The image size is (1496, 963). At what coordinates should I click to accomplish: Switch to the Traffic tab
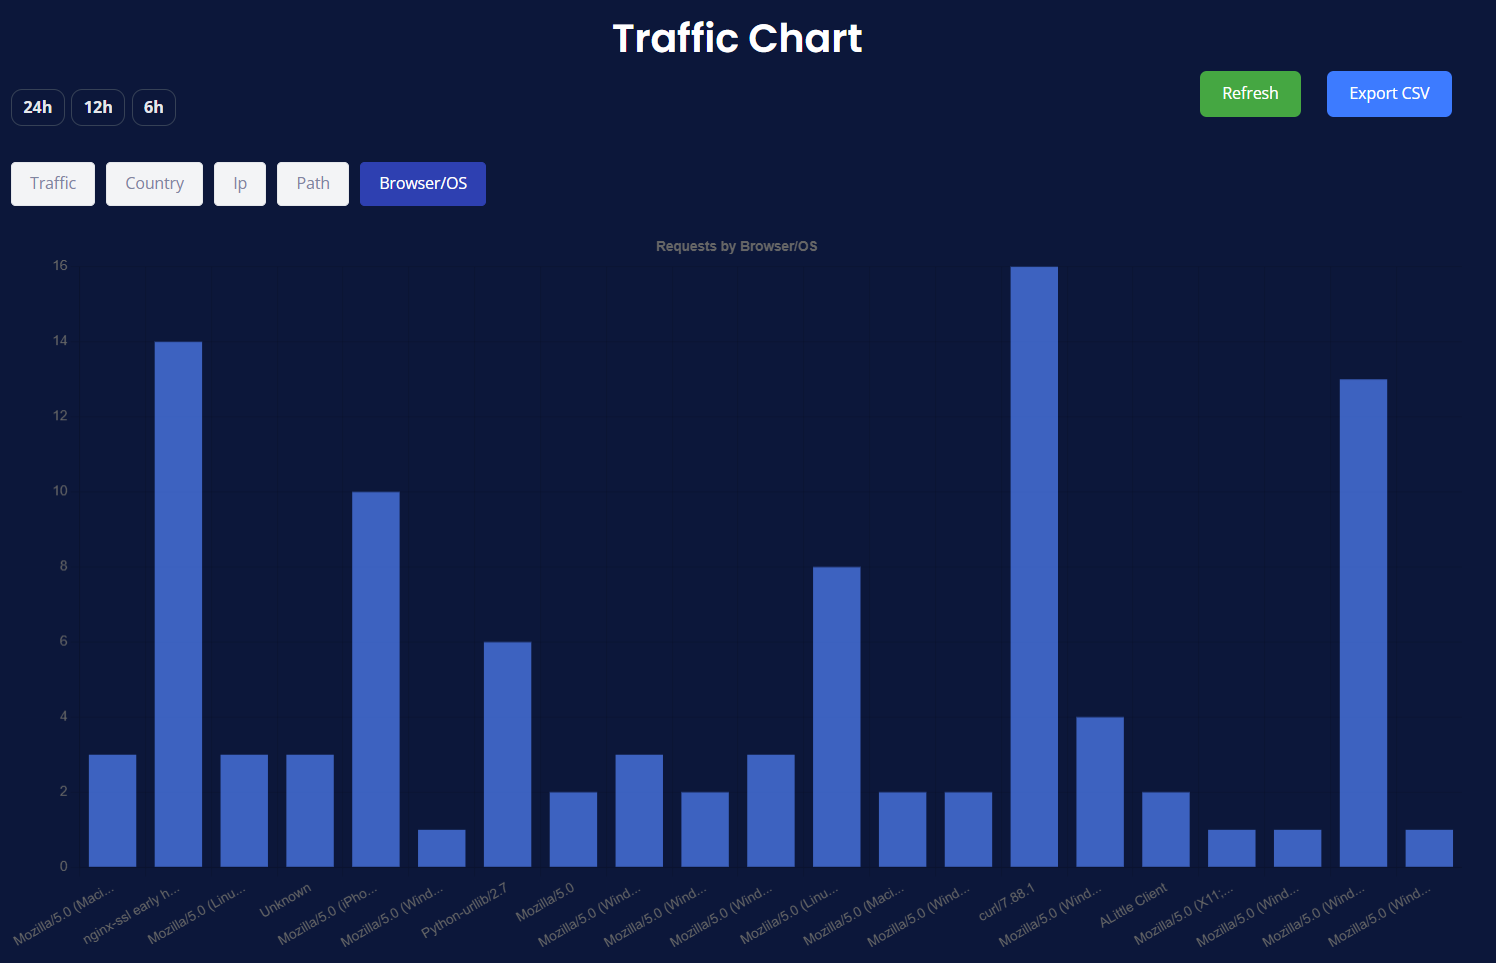coord(52,183)
